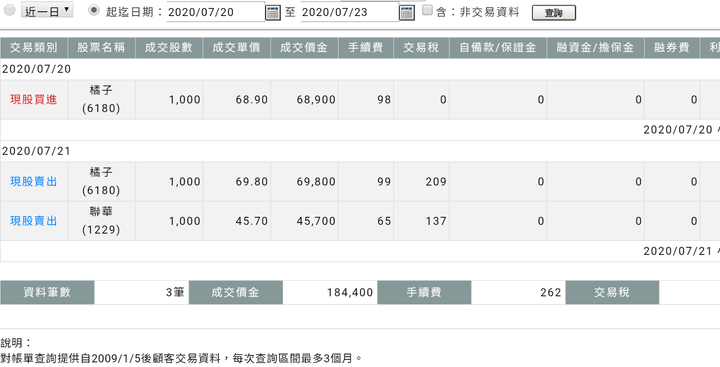
Task: Click 橘子 (6180) in the sell row
Action: 101,181
